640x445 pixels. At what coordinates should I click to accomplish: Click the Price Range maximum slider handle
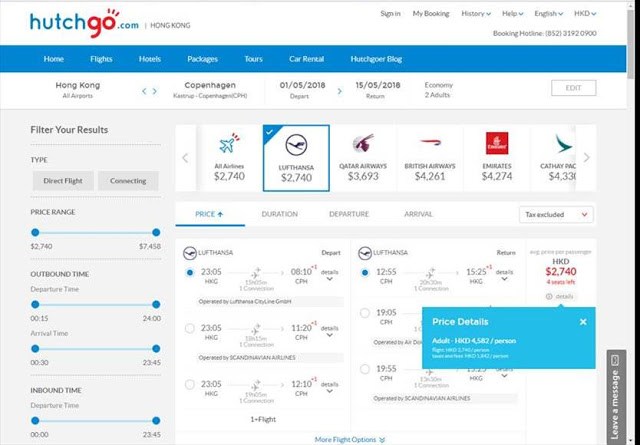[156, 232]
